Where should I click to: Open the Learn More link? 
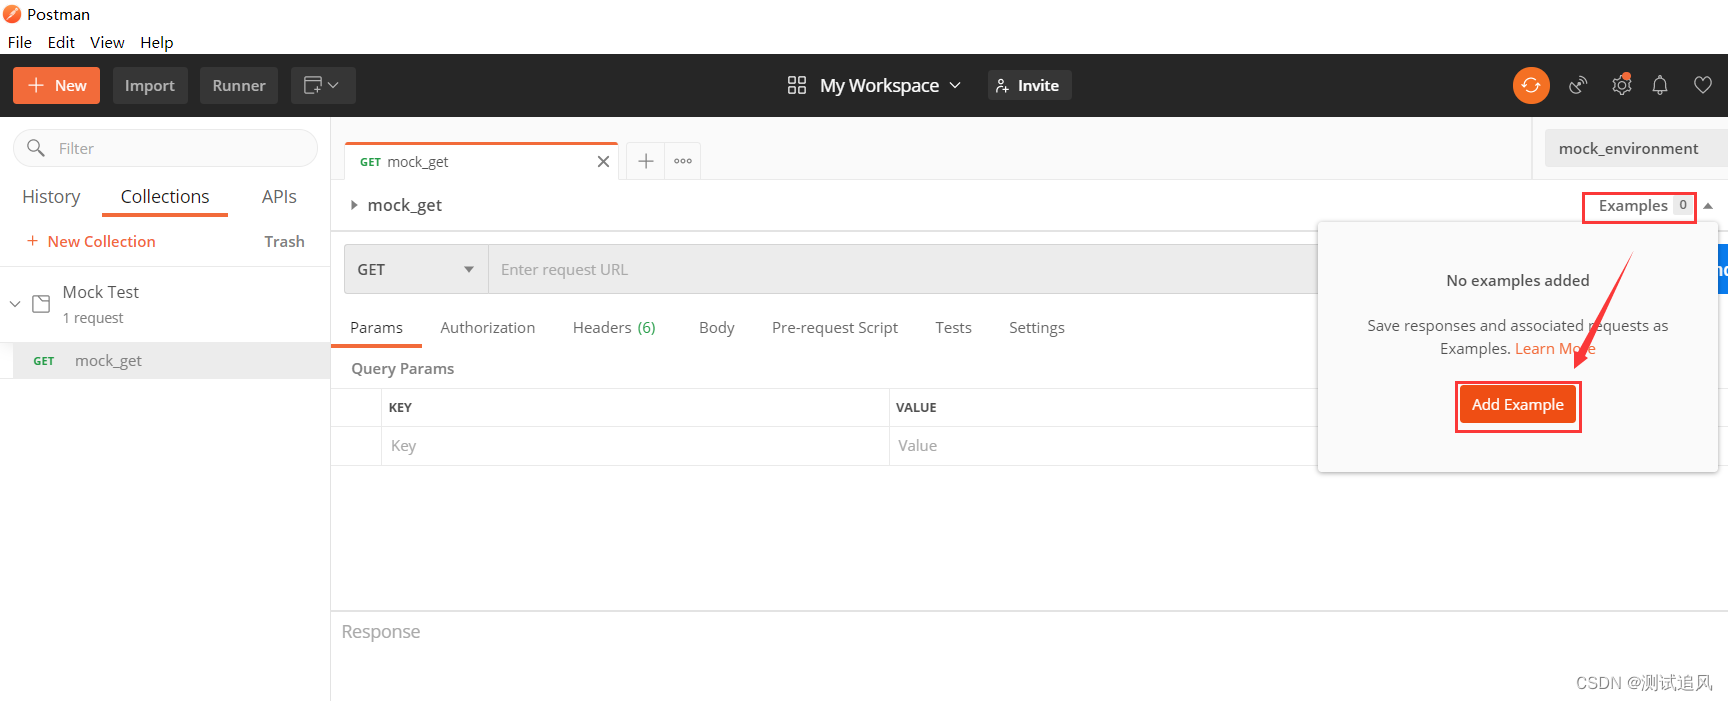pos(1555,349)
